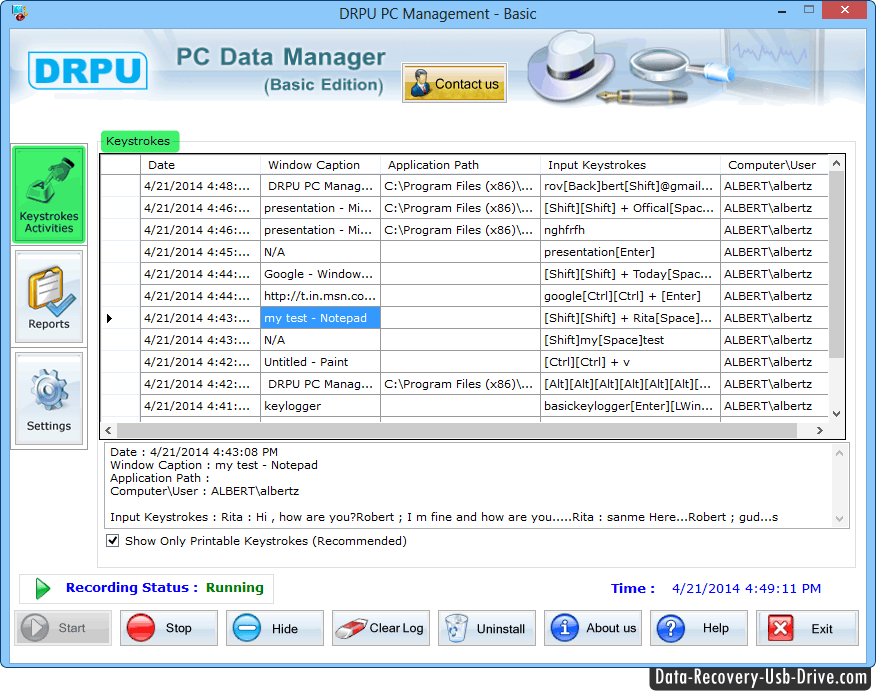Click the table's horizontal scrollbar thumb

(457, 430)
